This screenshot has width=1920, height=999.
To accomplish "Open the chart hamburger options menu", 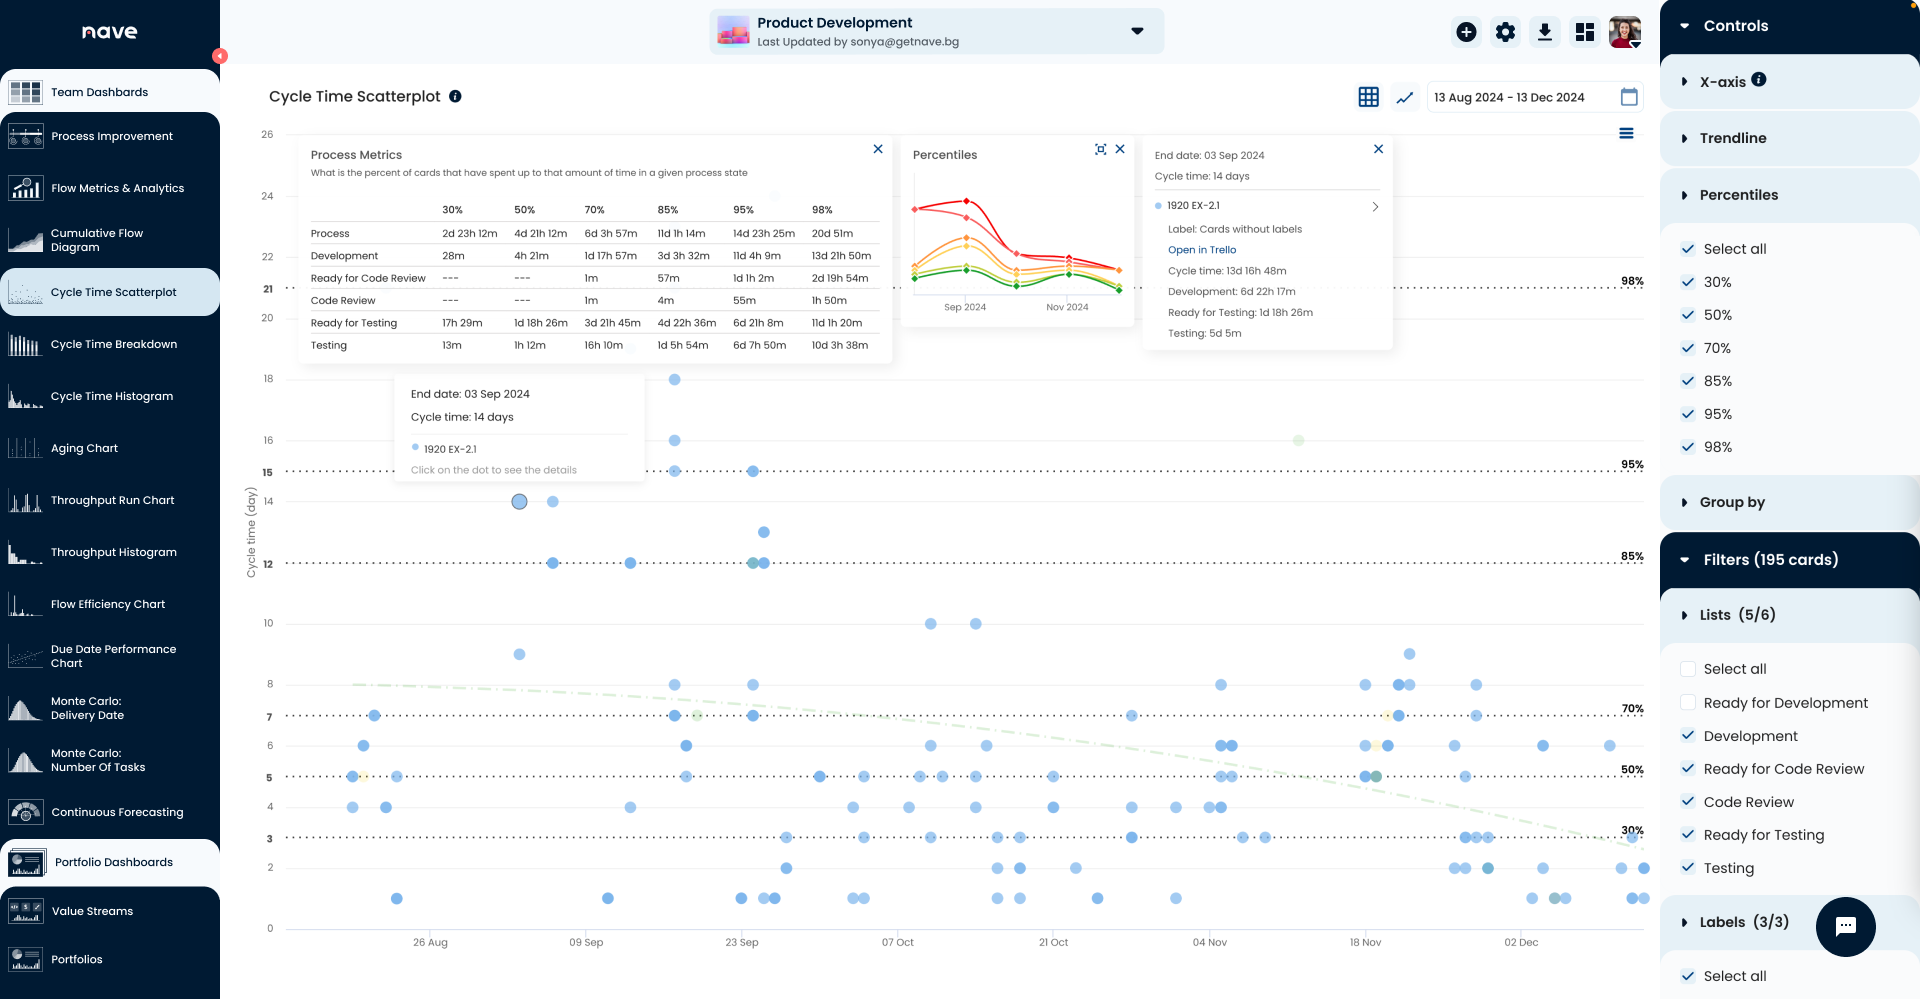I will click(x=1627, y=133).
